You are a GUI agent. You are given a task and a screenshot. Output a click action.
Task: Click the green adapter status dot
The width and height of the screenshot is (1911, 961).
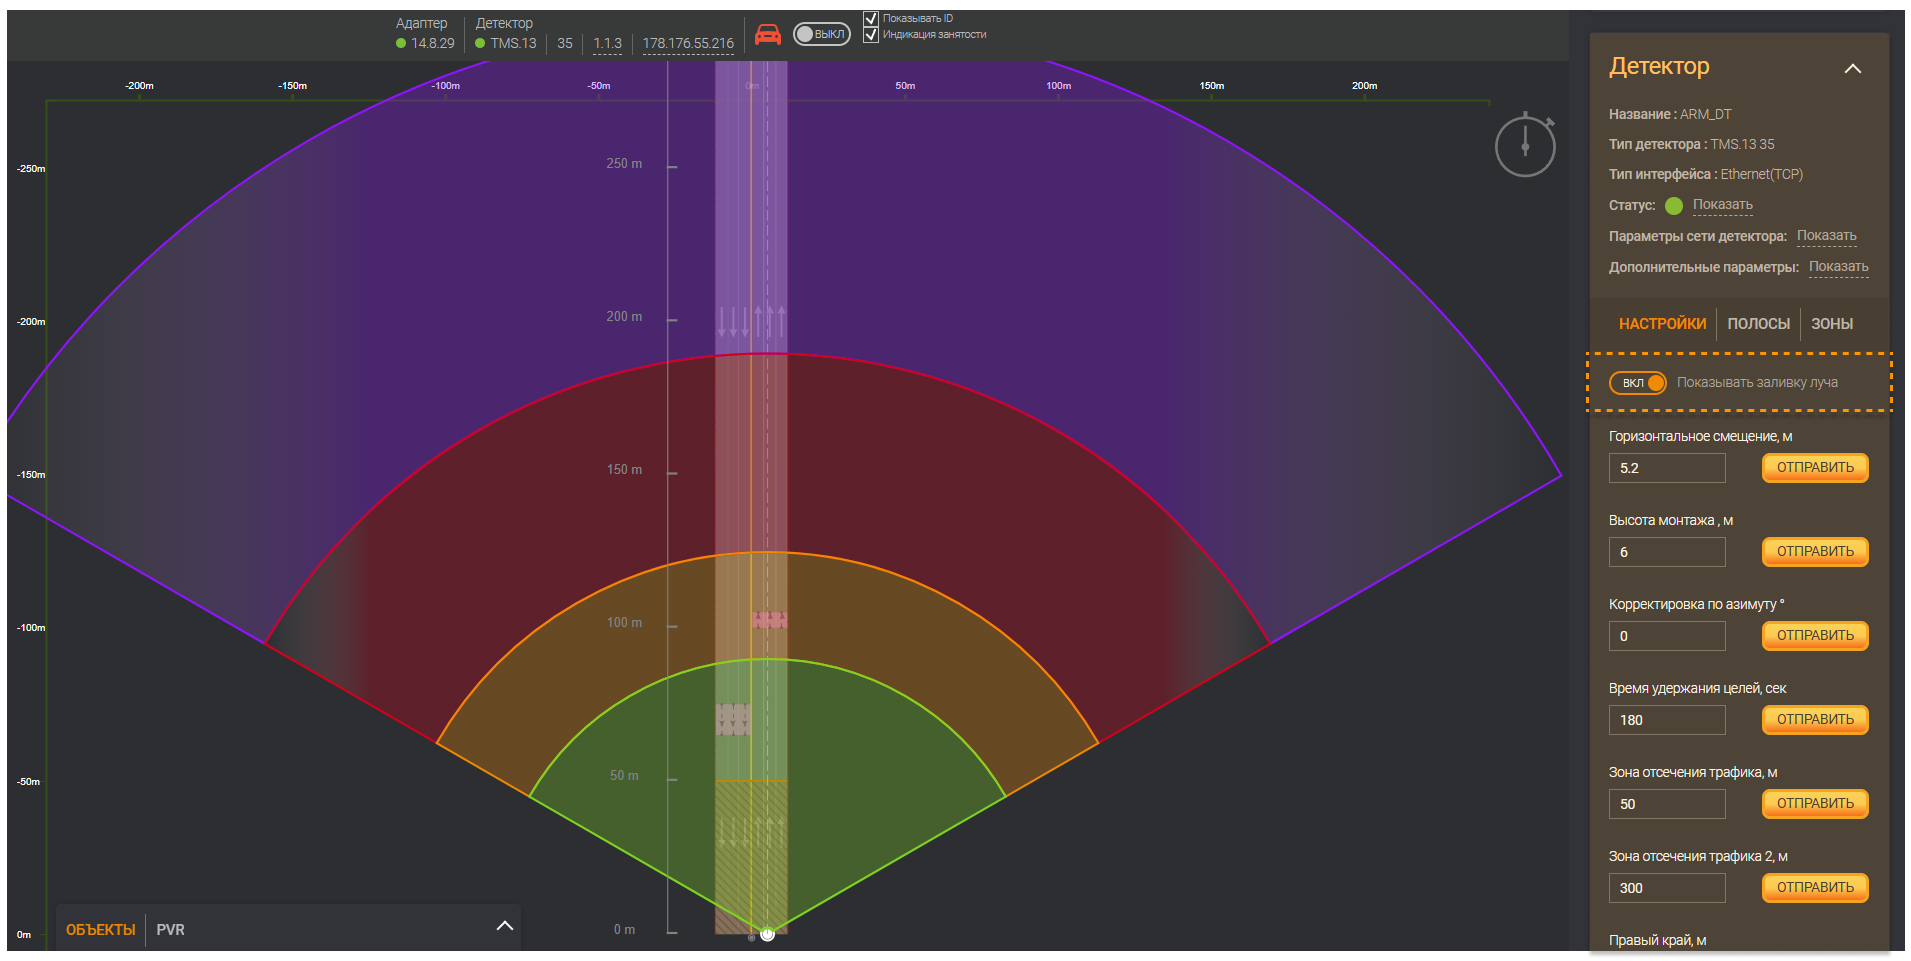coord(401,43)
